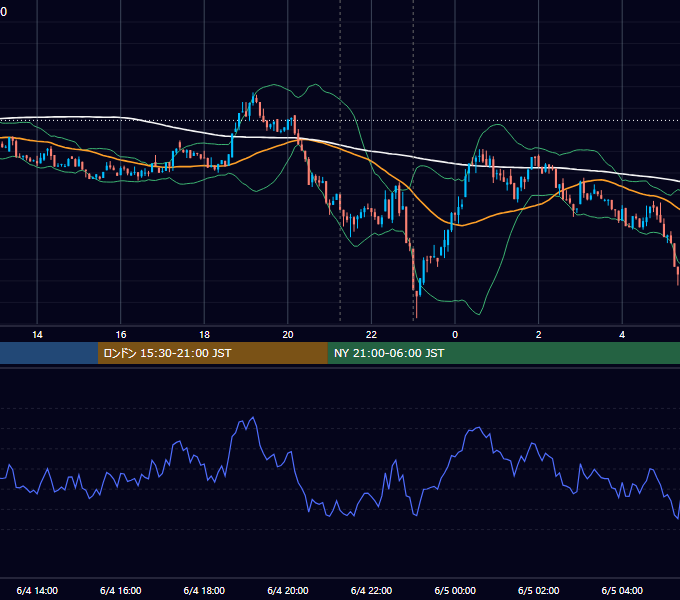This screenshot has height=600, width=680.
Task: Click the 6/4 14:00 indicator axis label
Action: point(37,590)
